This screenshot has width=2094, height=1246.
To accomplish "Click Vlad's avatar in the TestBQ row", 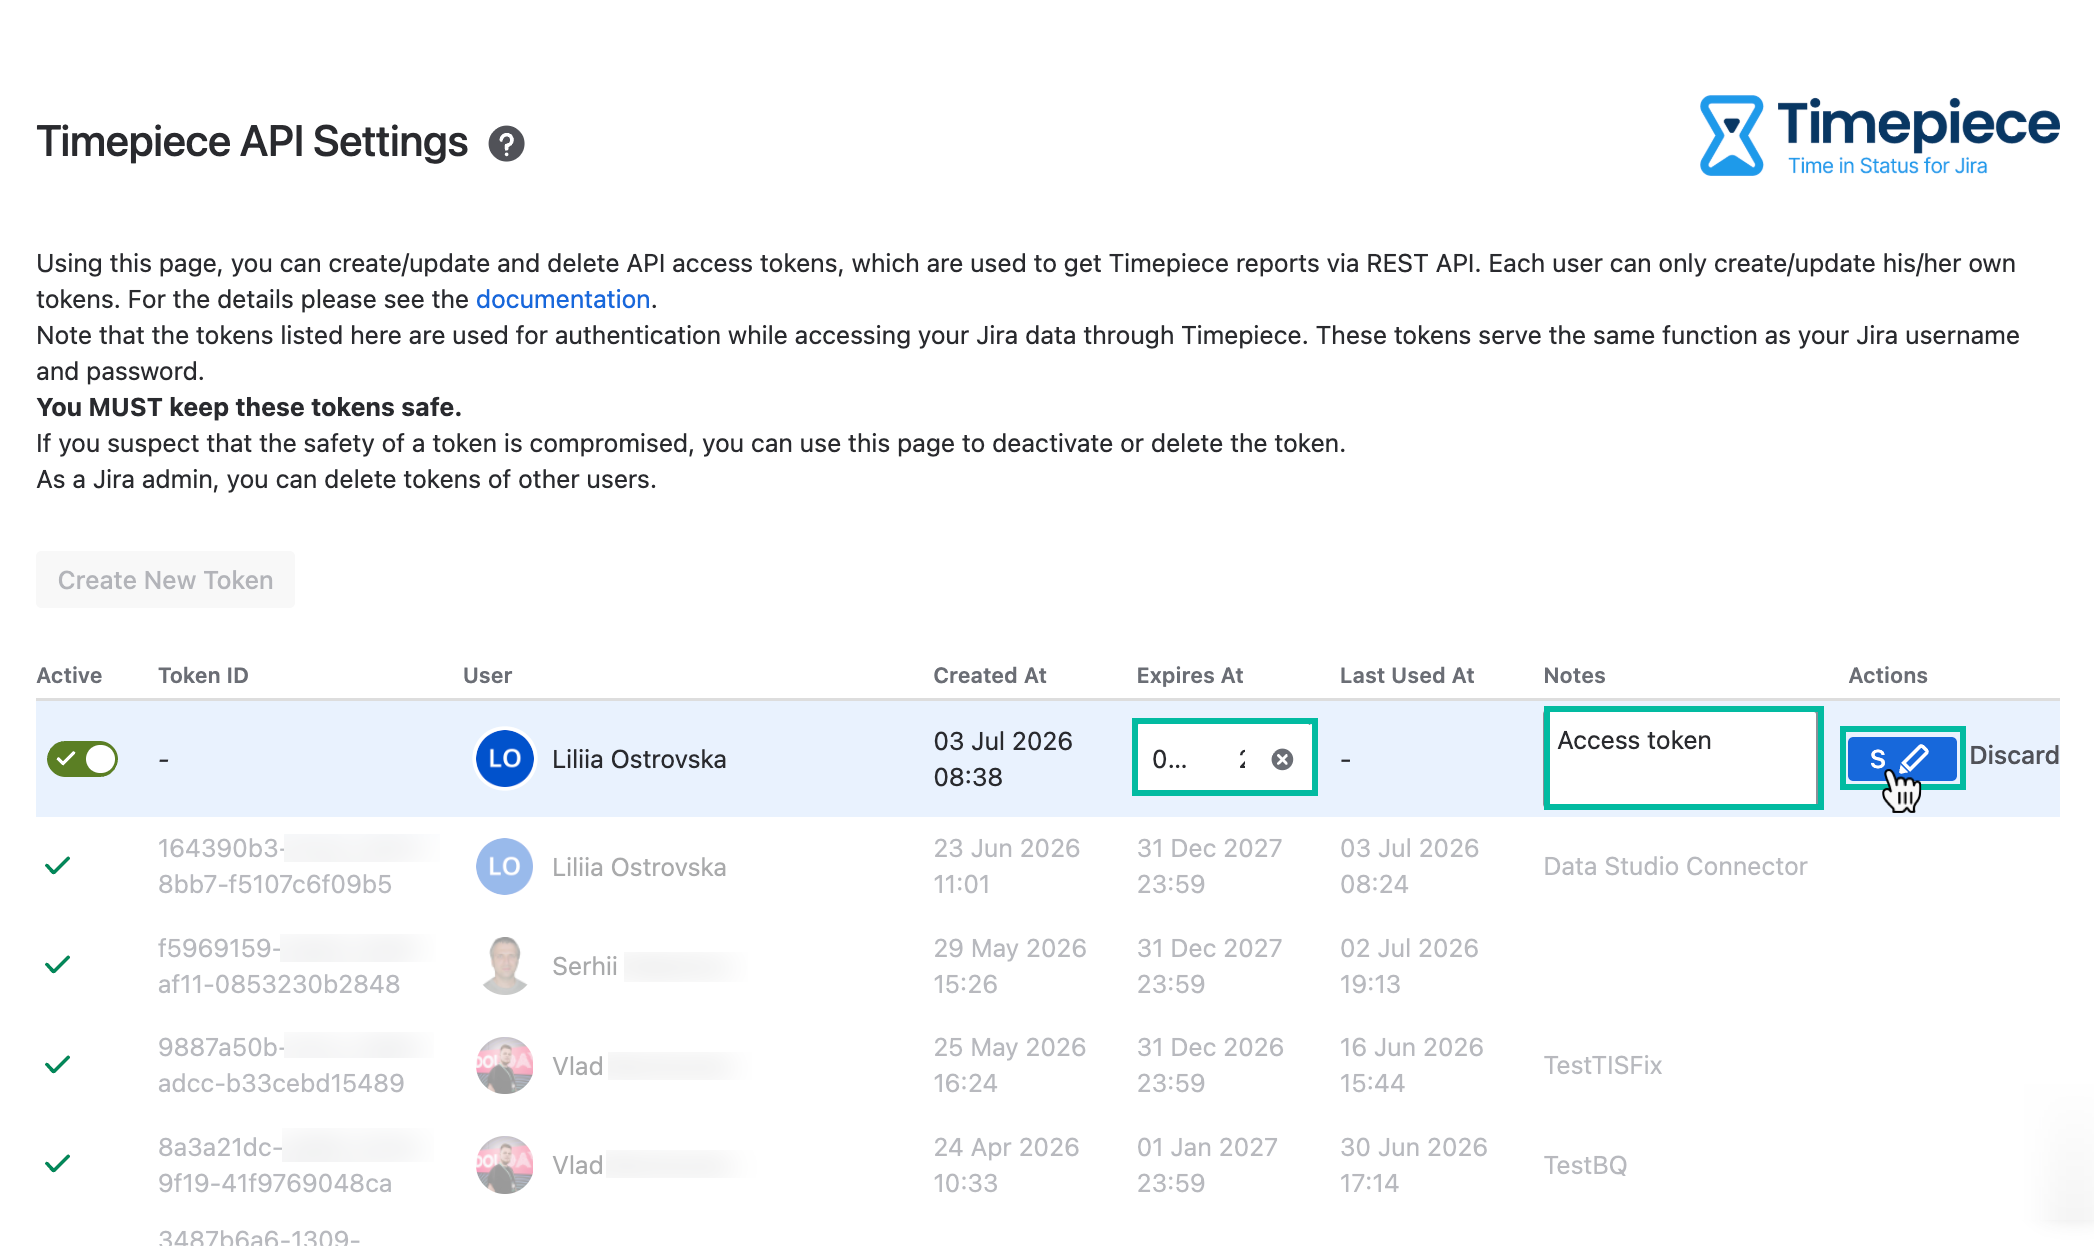I will (504, 1165).
